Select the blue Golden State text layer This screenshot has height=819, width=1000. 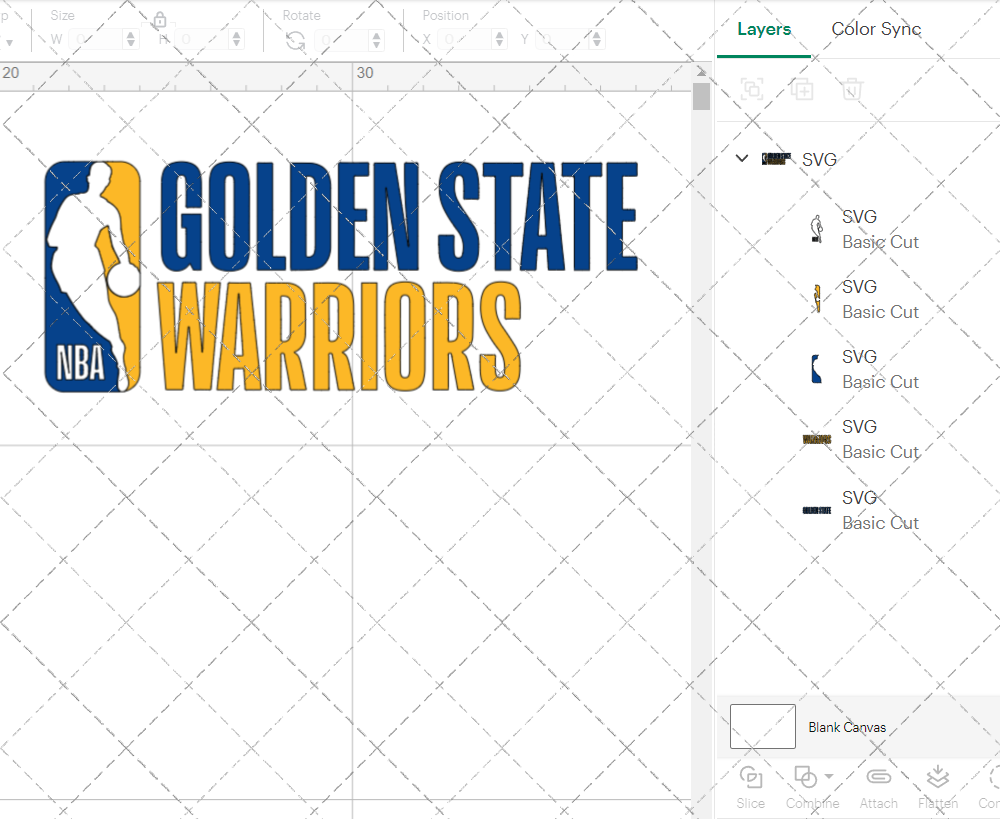tap(816, 510)
